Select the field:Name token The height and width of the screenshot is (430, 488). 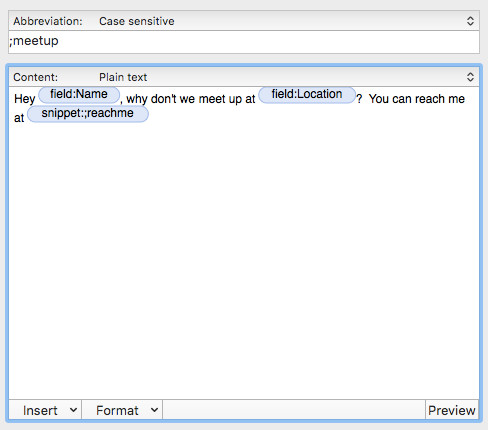[79, 95]
